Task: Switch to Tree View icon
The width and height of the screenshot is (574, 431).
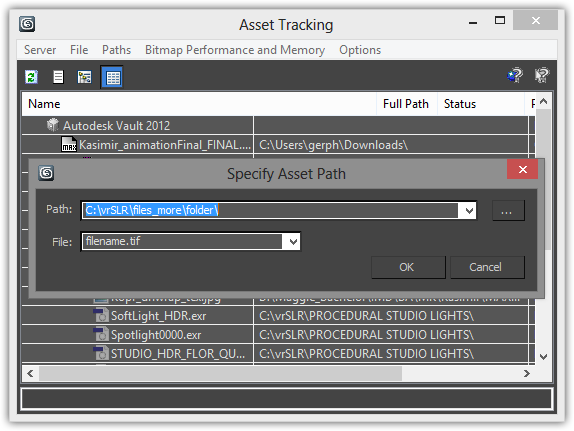Action: [85, 77]
